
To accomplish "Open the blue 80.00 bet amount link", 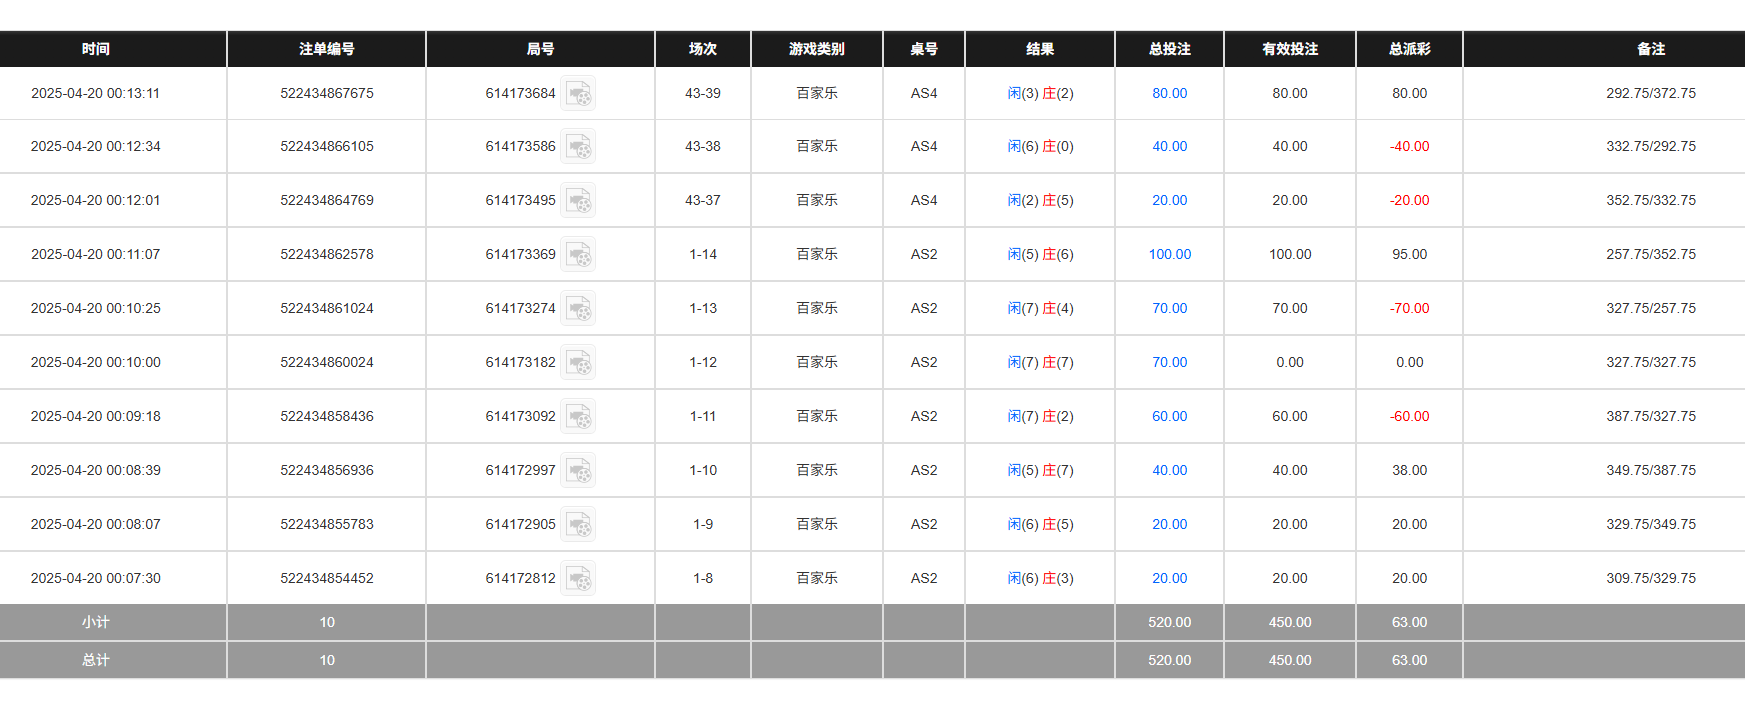I will [x=1168, y=93].
